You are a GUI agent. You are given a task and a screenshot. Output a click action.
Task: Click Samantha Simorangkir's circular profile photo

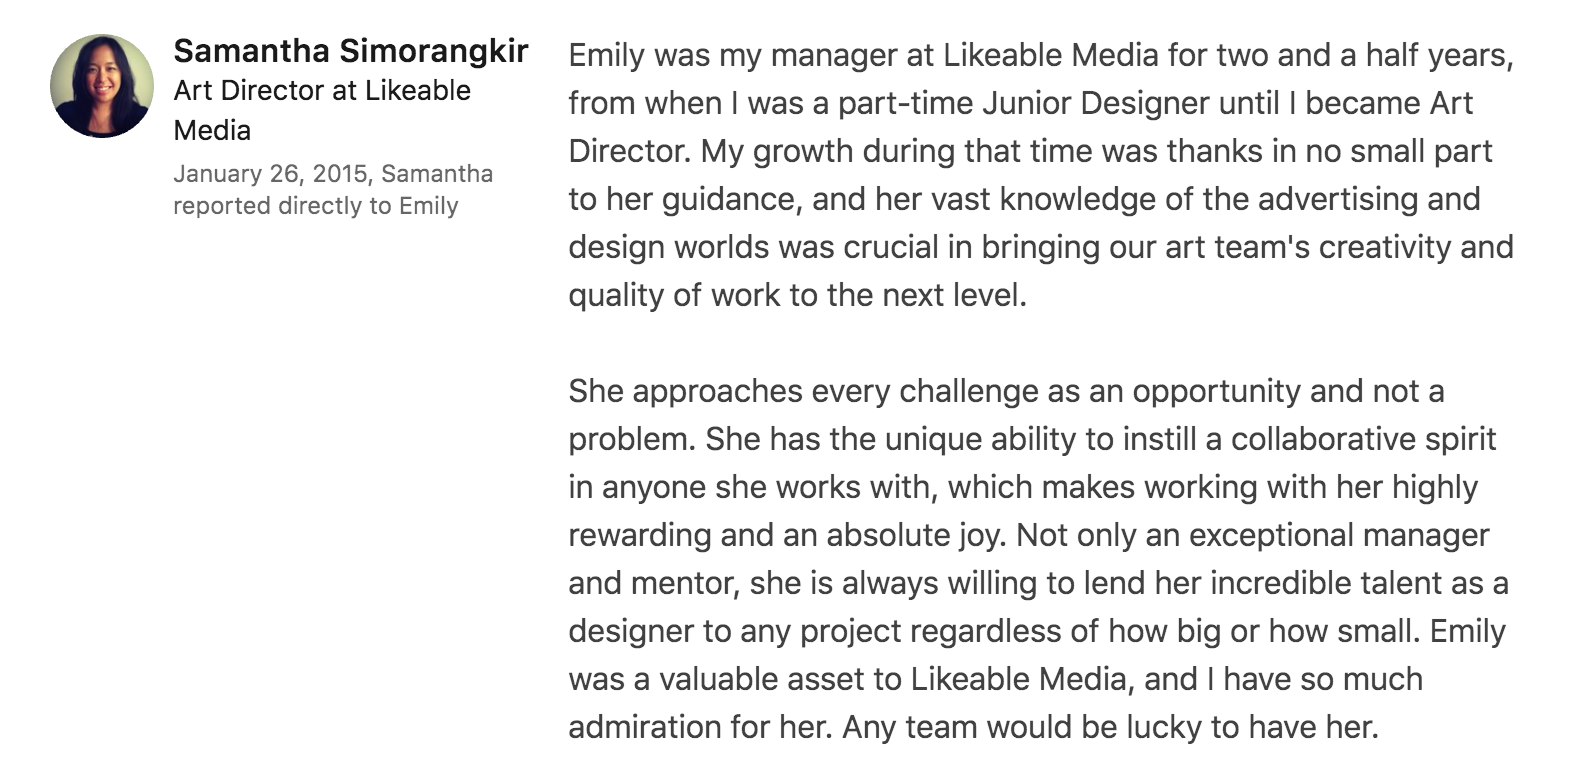102,86
